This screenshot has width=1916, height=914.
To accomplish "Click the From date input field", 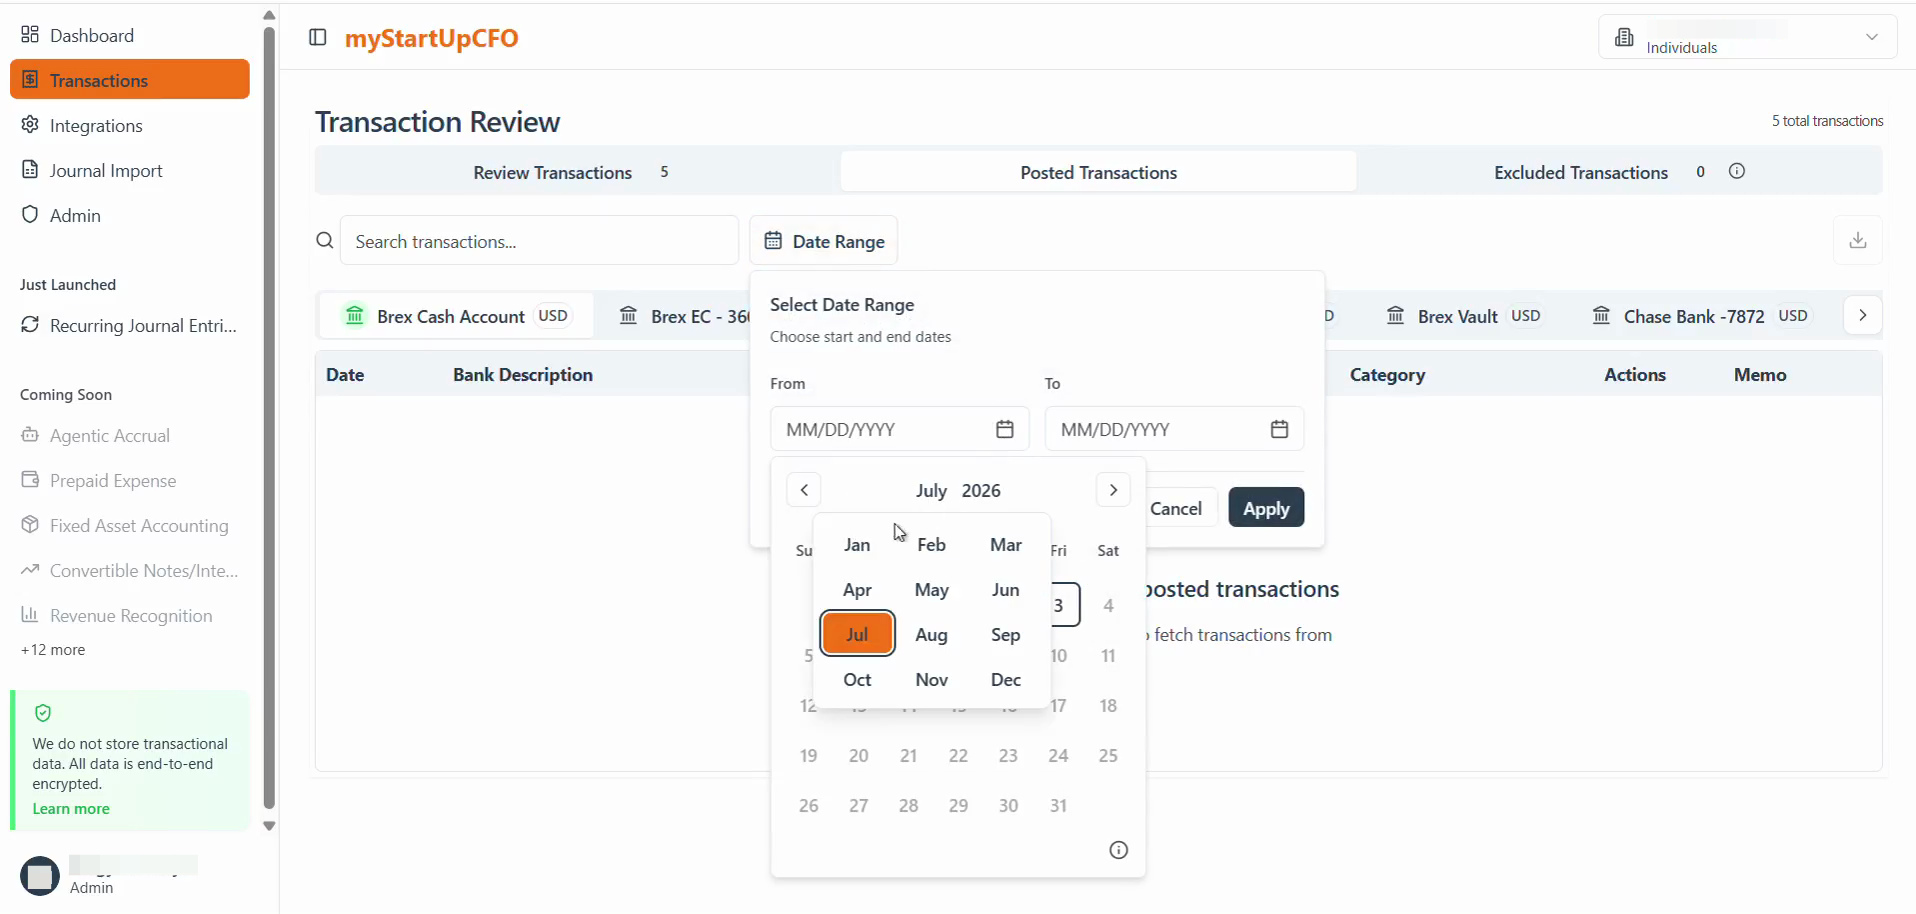I will click(899, 429).
